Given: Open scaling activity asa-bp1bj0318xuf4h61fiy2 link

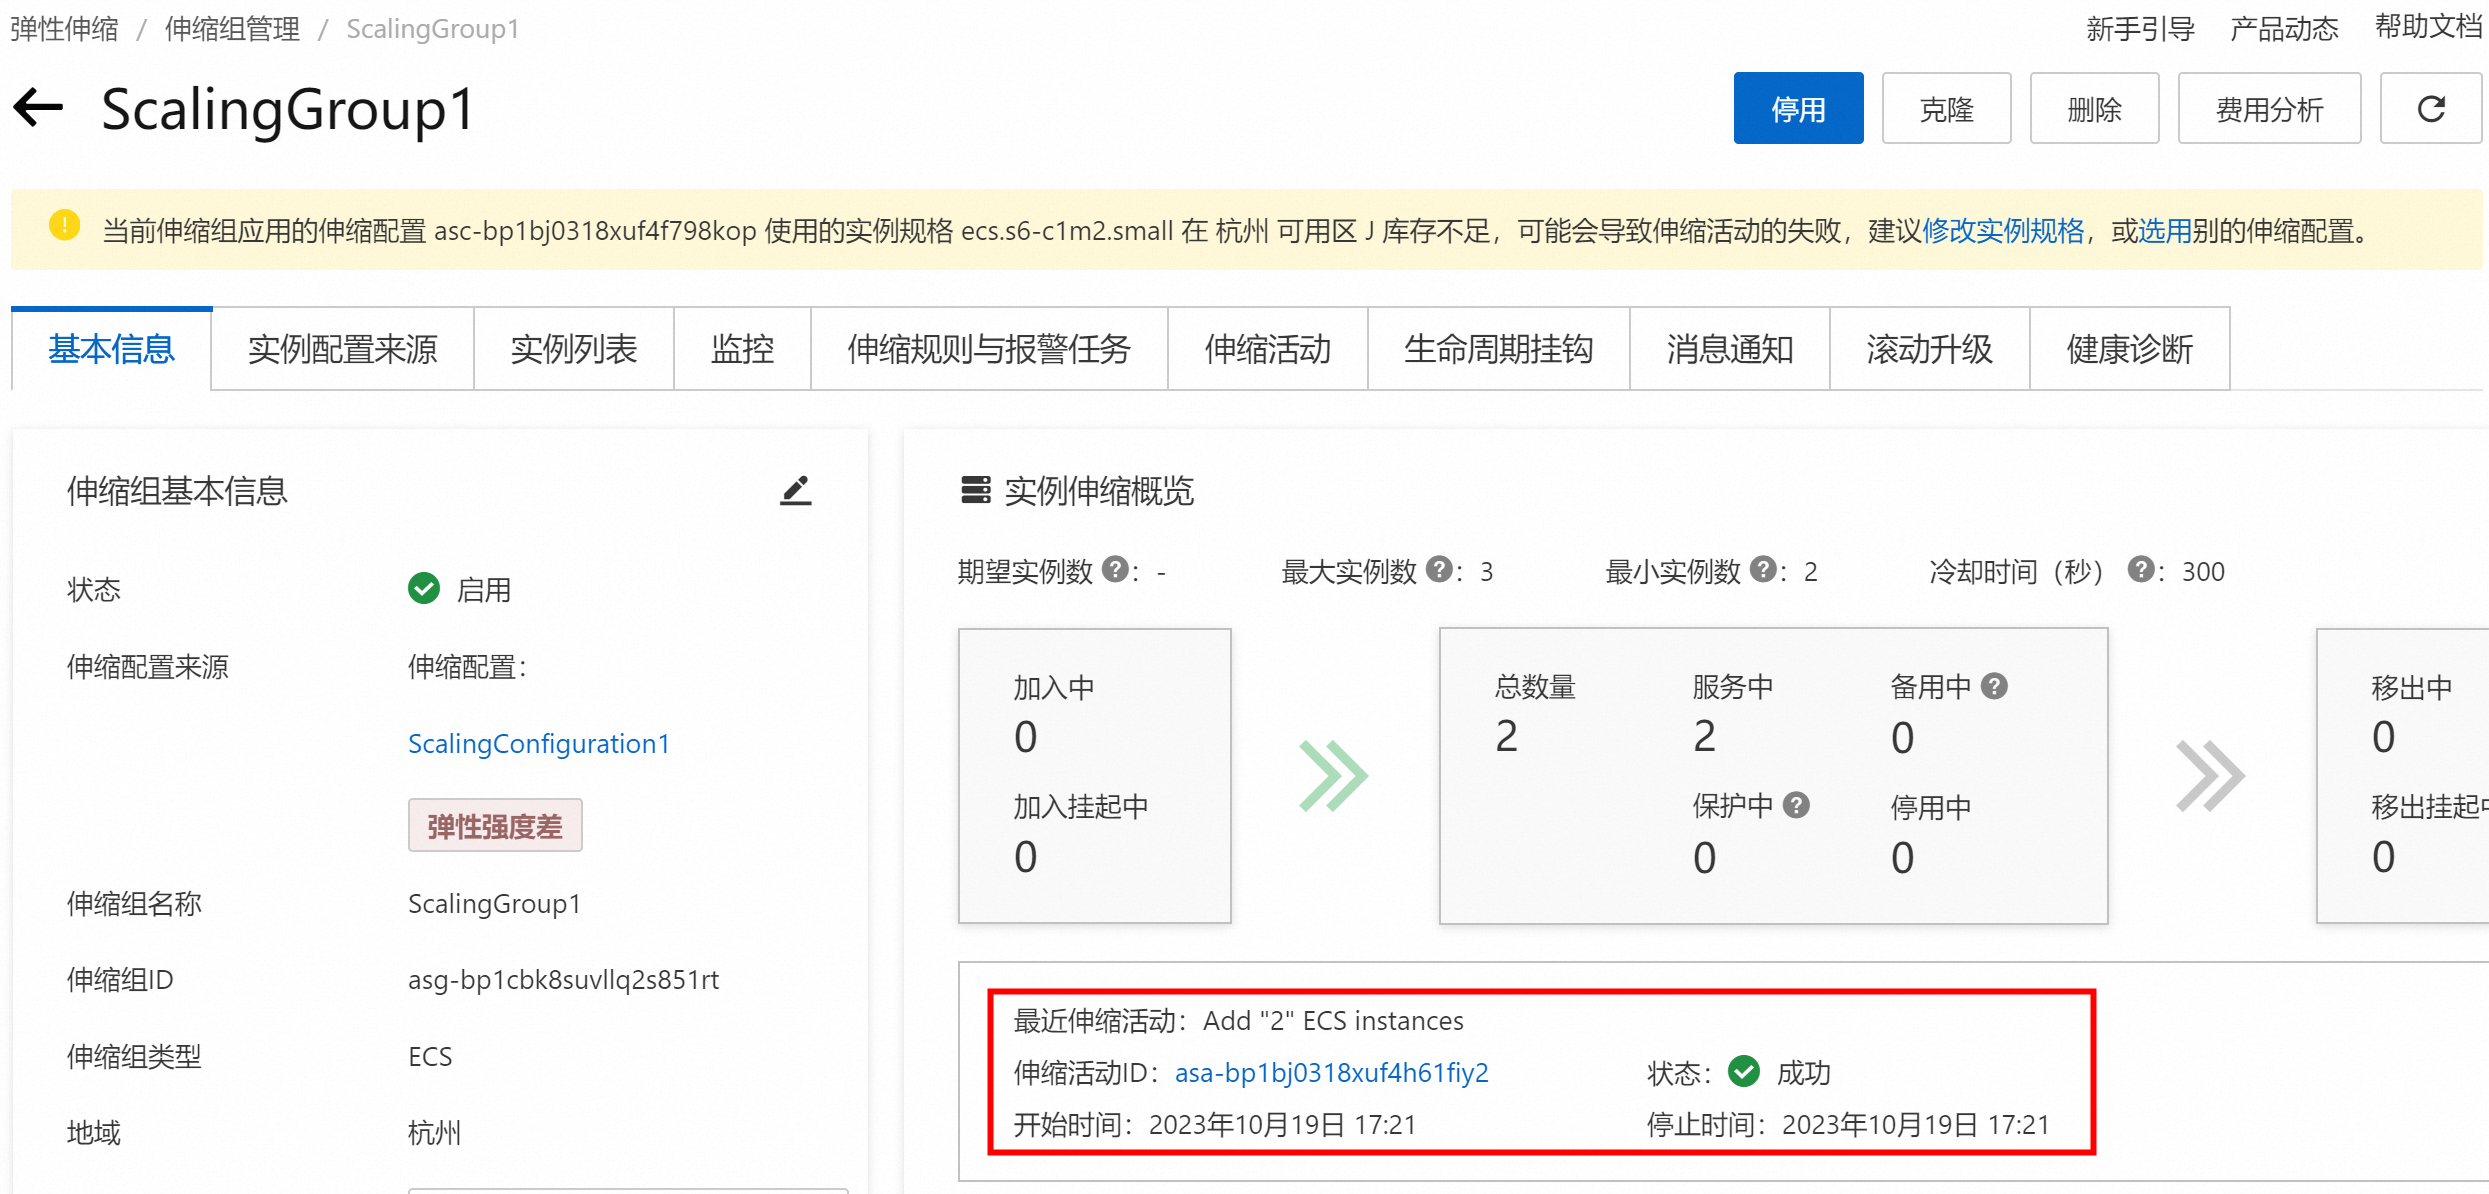Looking at the screenshot, I should coord(1331,1072).
